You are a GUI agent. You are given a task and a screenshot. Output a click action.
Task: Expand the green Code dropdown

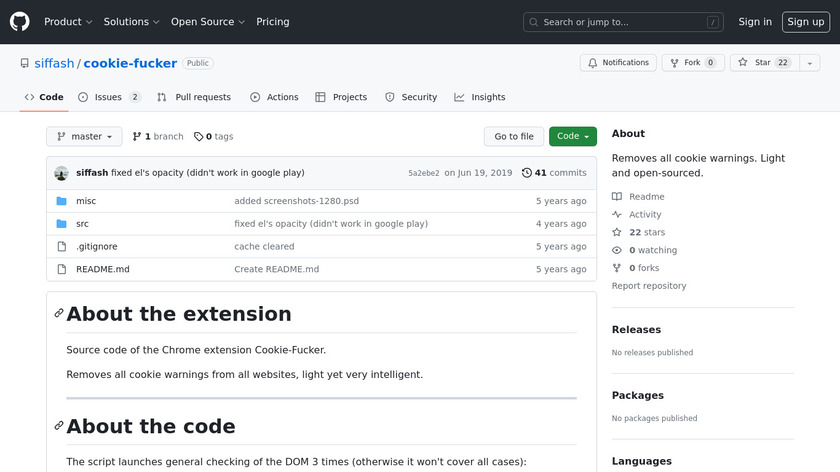coord(572,137)
